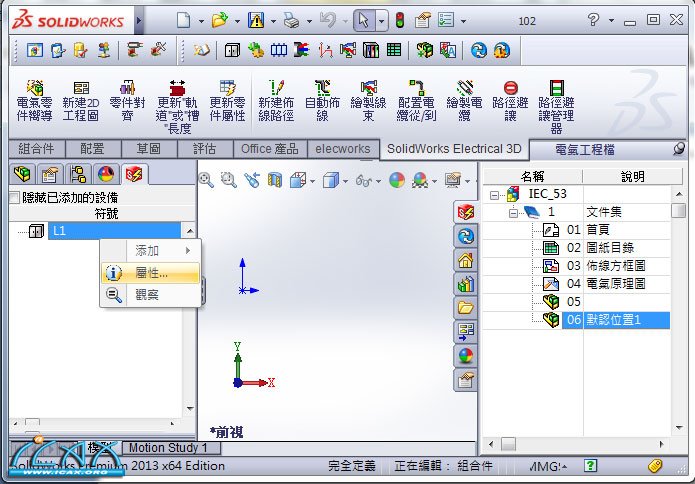Select 繪製電纜 tool
This screenshot has width=695, height=484.
[x=464, y=101]
